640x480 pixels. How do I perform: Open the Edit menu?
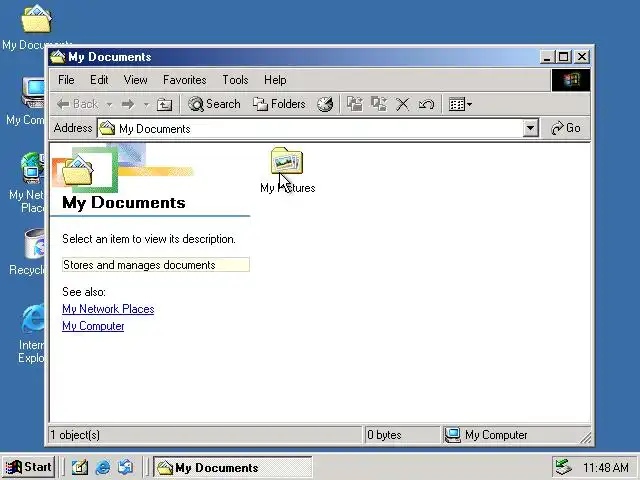[x=99, y=80]
